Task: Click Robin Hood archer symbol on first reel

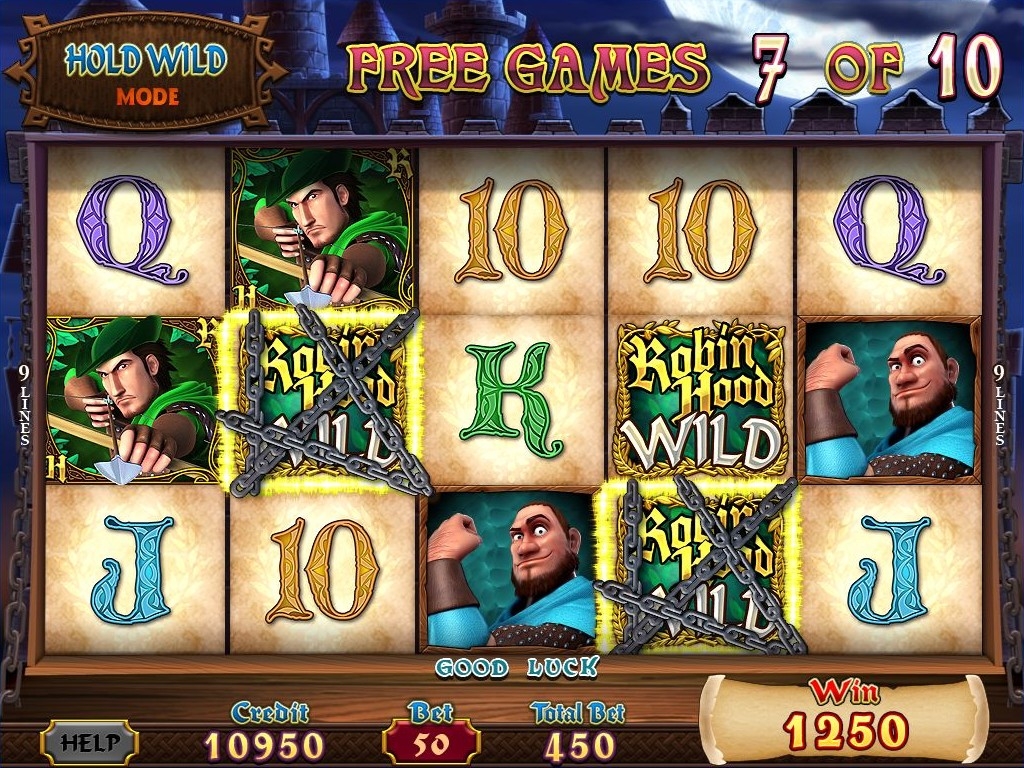Action: click(x=134, y=400)
